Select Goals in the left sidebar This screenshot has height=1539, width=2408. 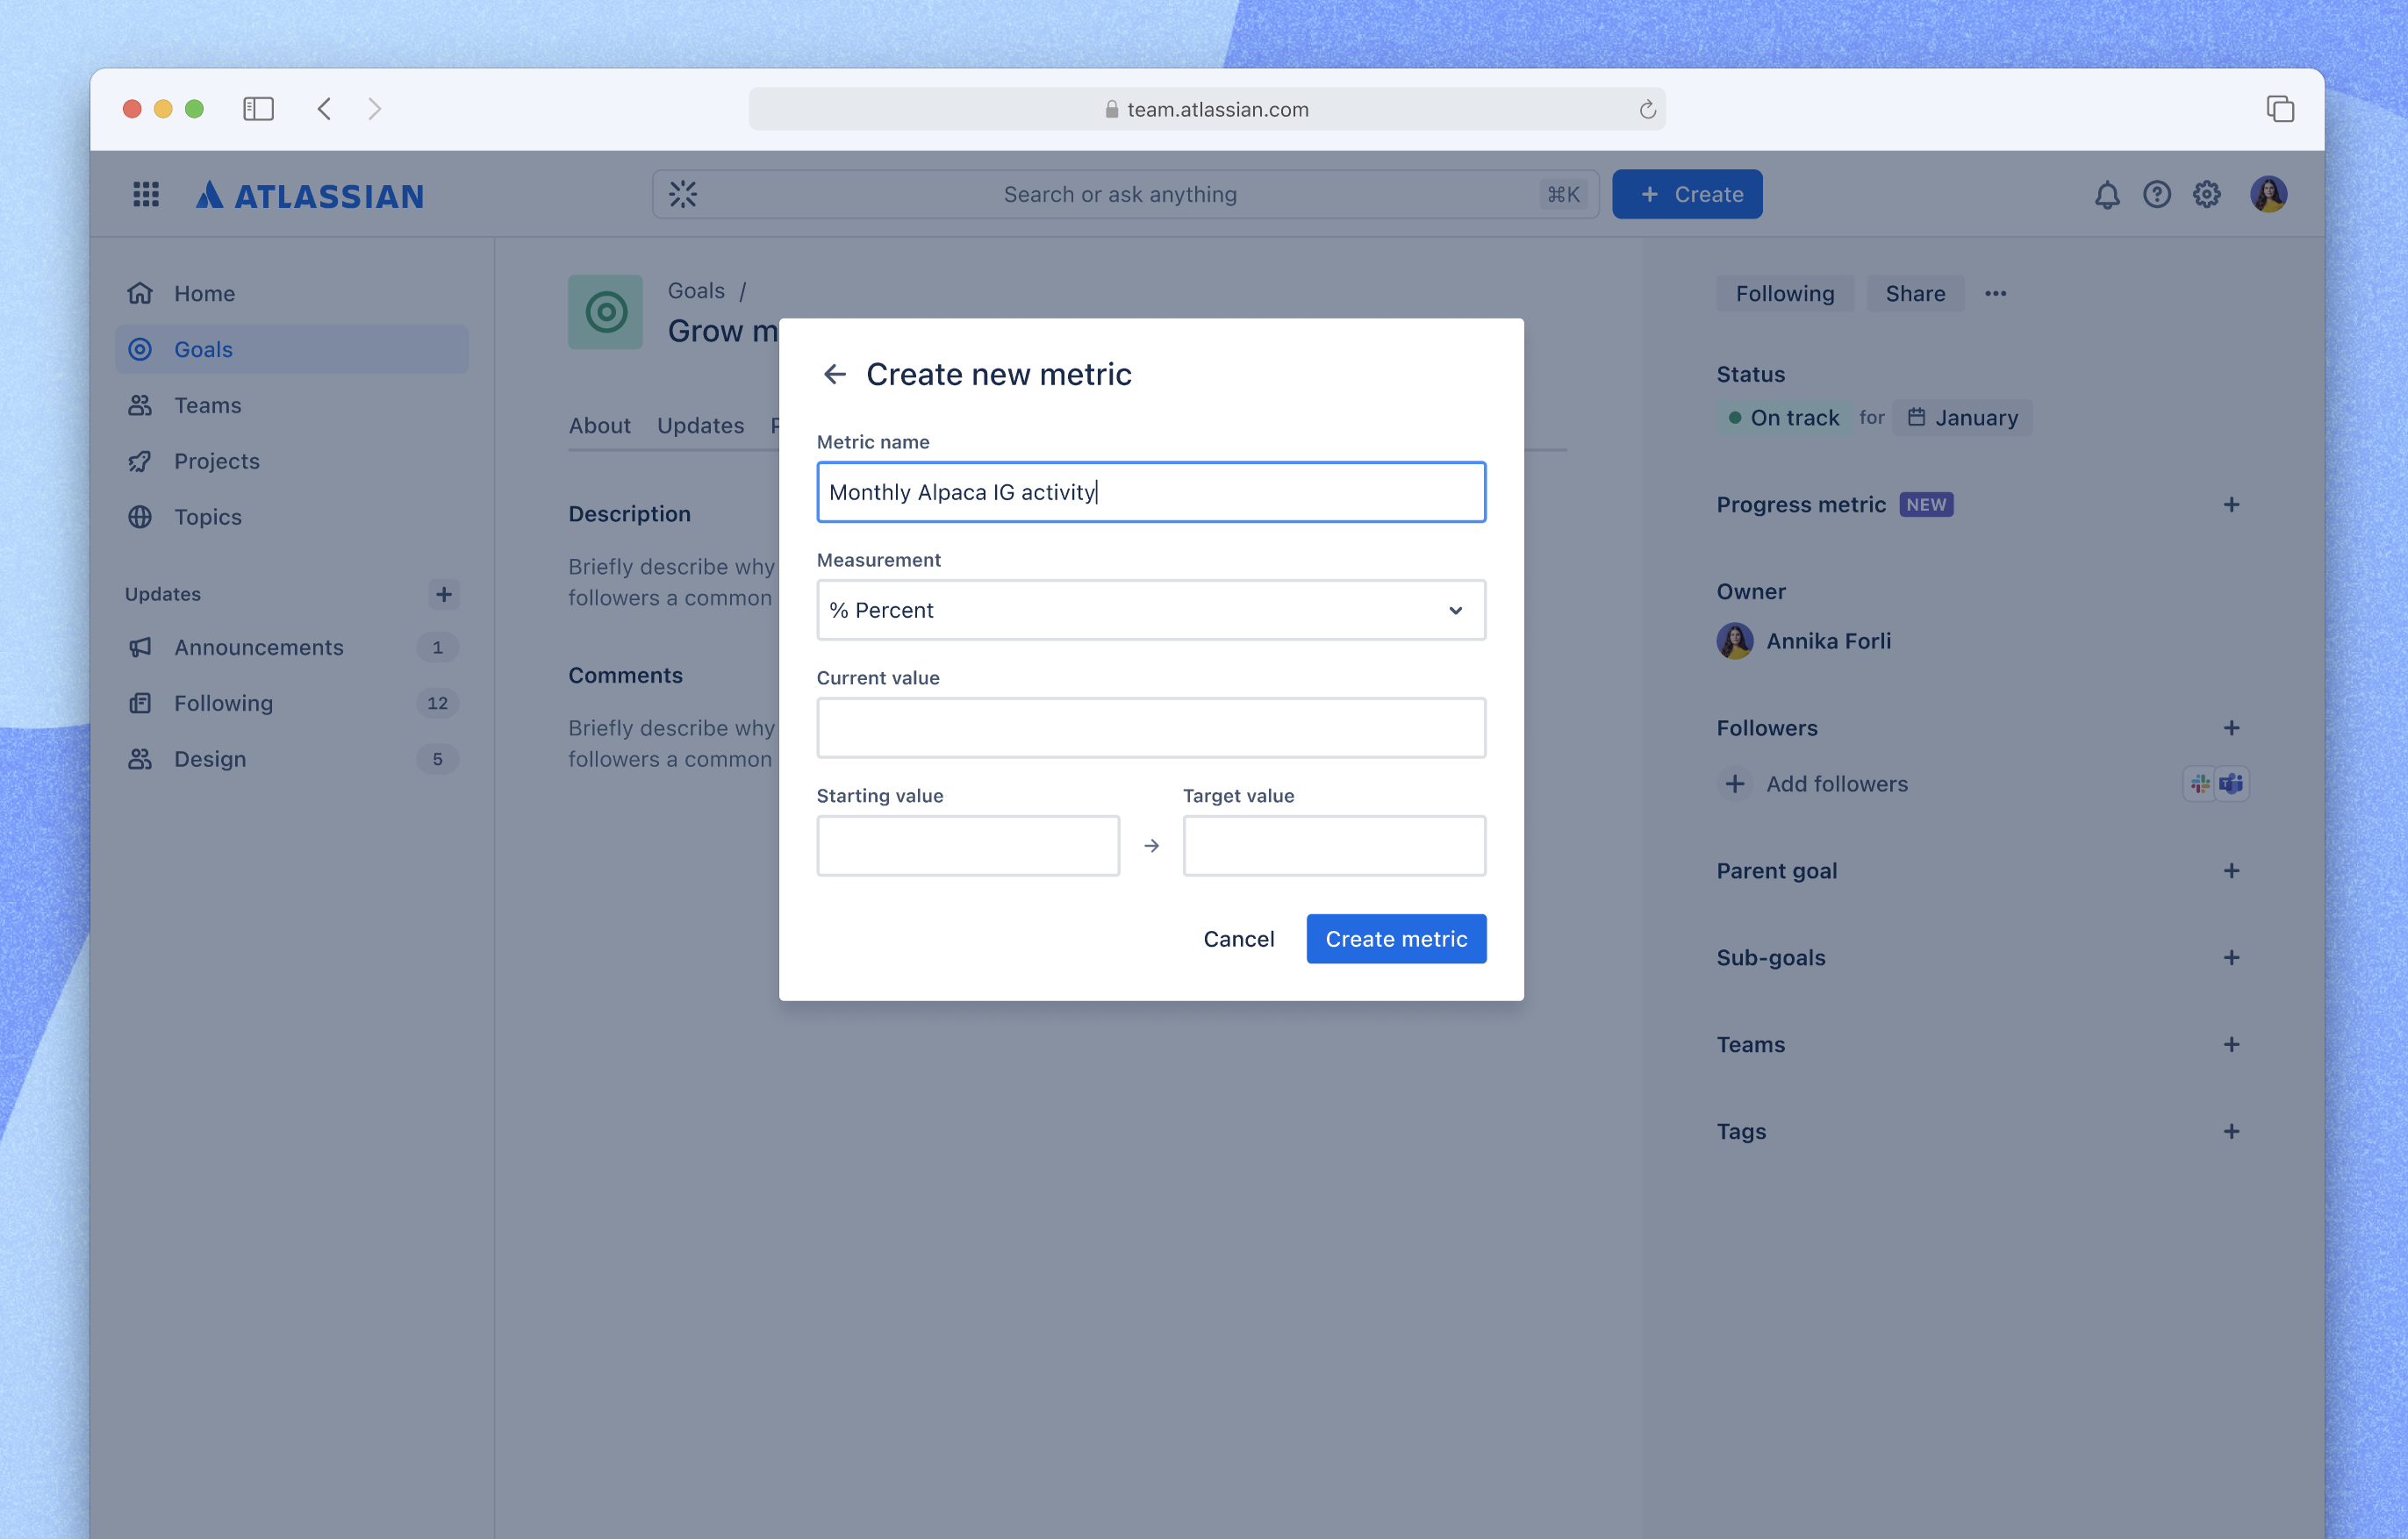click(292, 349)
